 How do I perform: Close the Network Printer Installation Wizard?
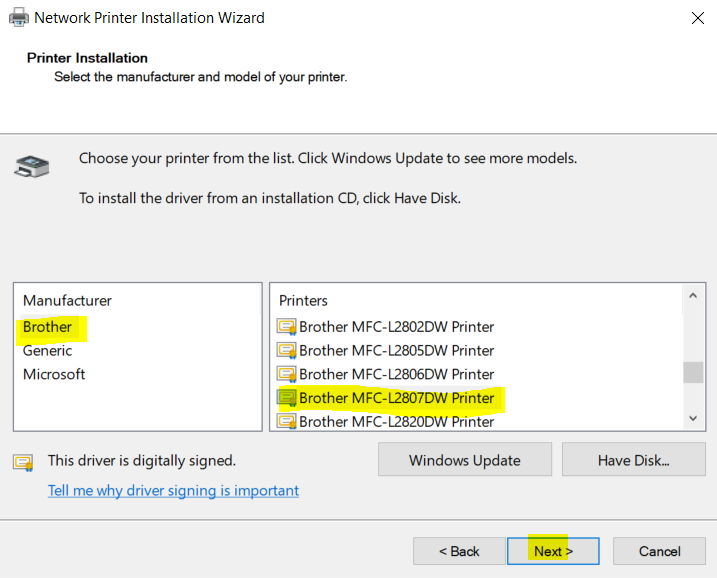click(x=698, y=18)
